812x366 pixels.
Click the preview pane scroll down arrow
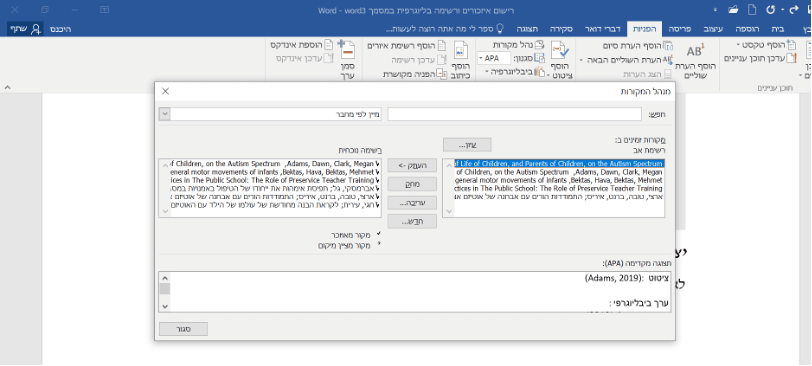165,306
